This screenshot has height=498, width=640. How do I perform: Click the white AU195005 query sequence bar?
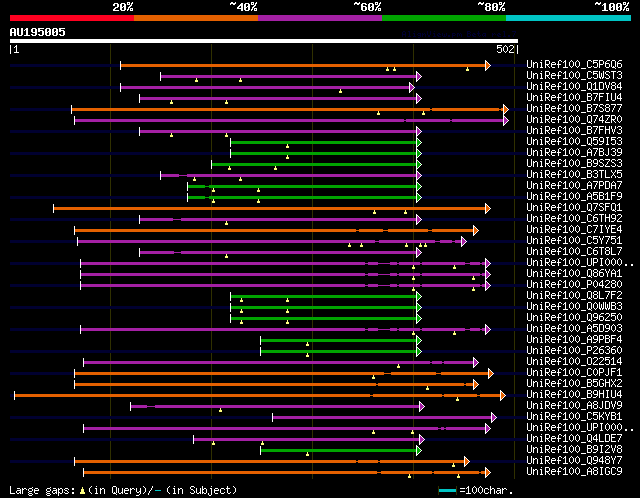(264, 41)
